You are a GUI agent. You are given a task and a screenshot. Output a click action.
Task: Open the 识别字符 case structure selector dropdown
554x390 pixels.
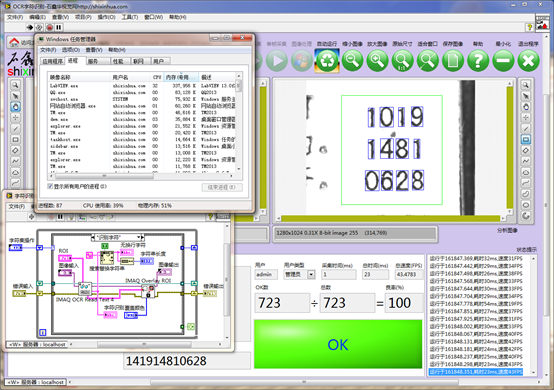pyautogui.click(x=138, y=237)
